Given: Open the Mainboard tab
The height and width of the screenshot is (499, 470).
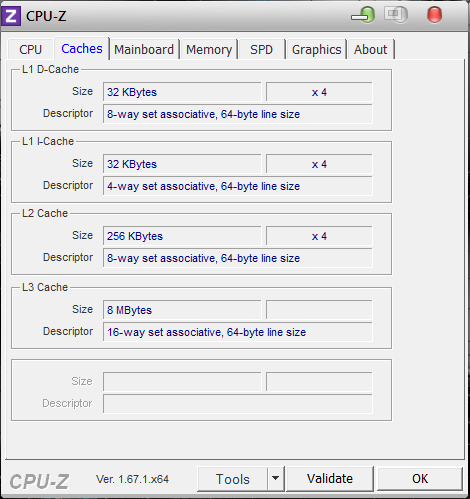Looking at the screenshot, I should click(144, 49).
